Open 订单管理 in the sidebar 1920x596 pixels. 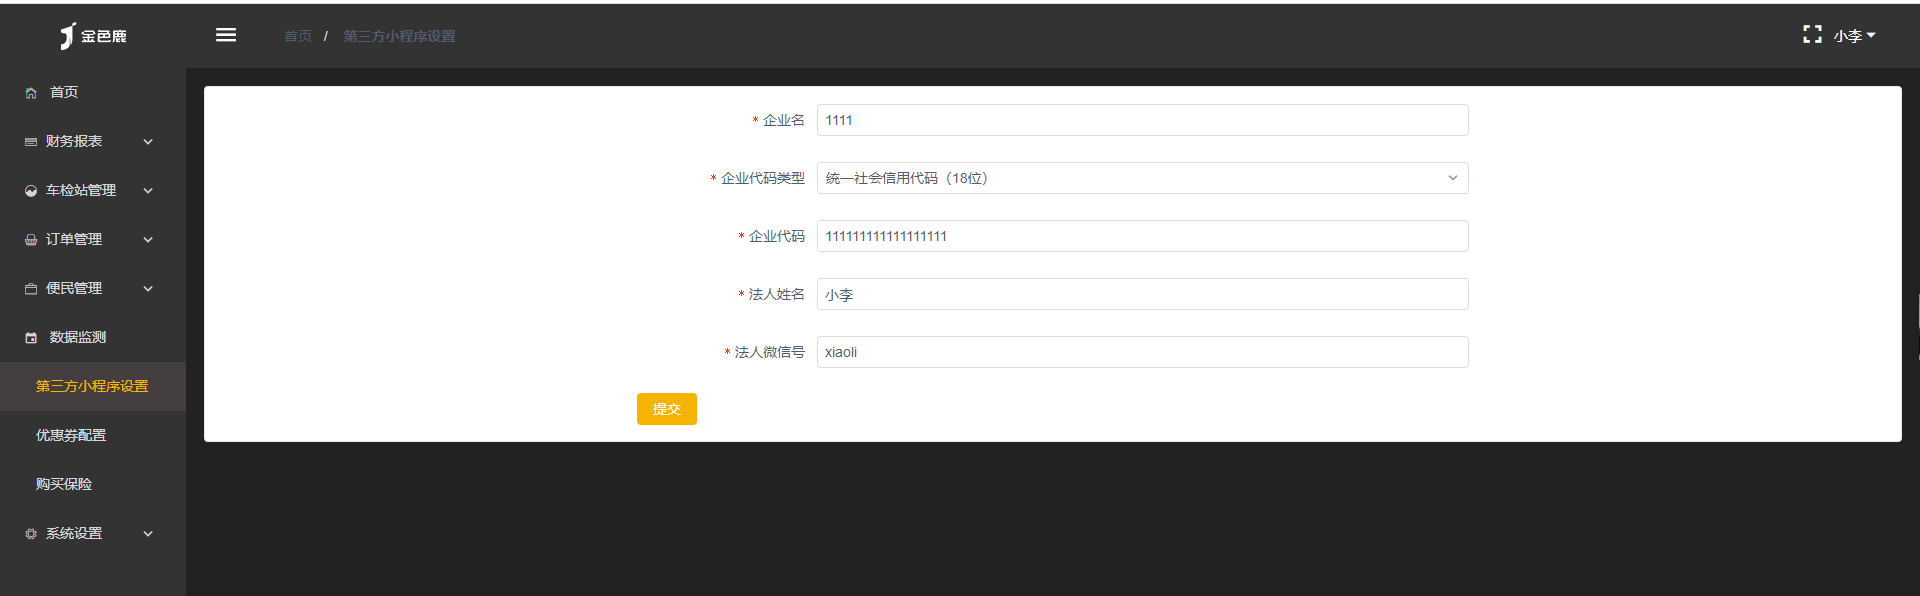tap(93, 239)
